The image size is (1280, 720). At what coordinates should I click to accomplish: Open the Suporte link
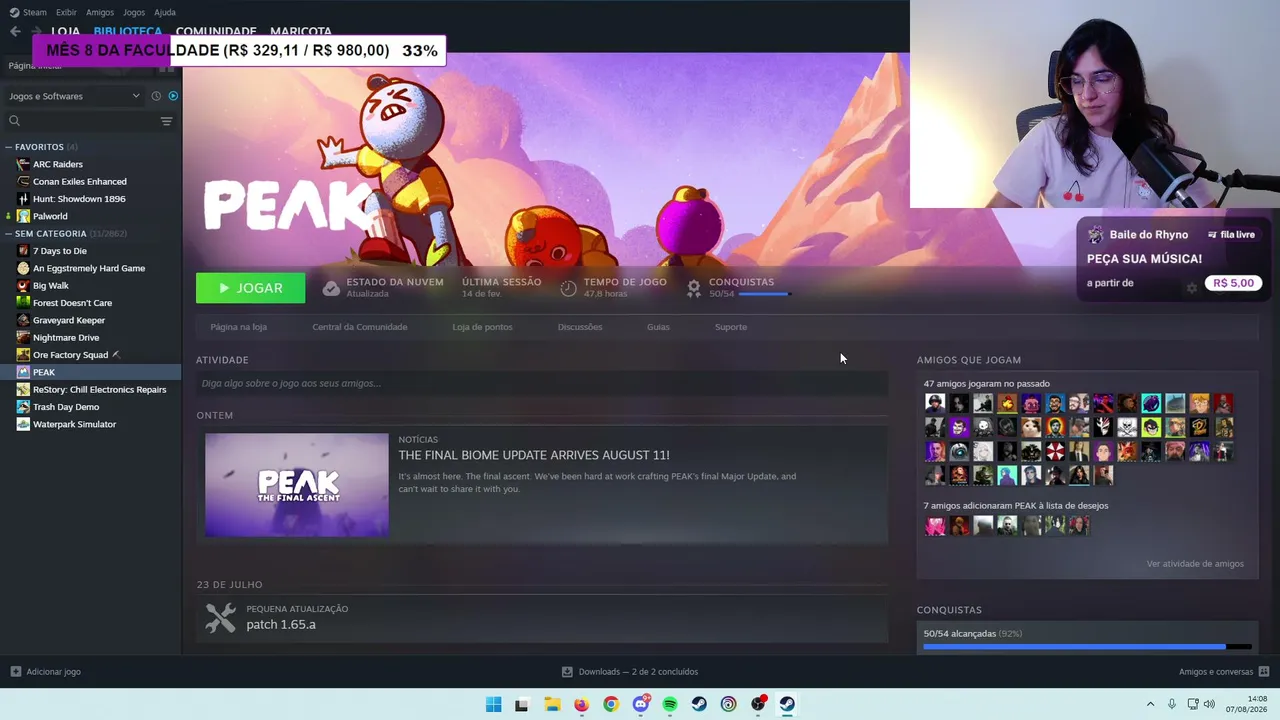(731, 327)
